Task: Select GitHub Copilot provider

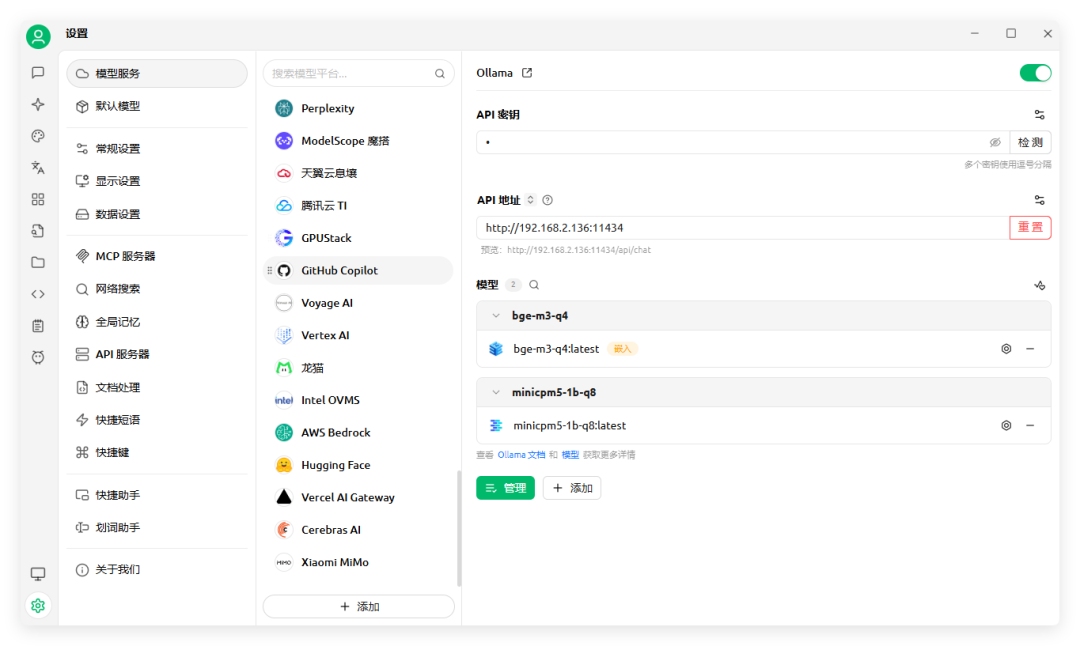Action: click(358, 271)
